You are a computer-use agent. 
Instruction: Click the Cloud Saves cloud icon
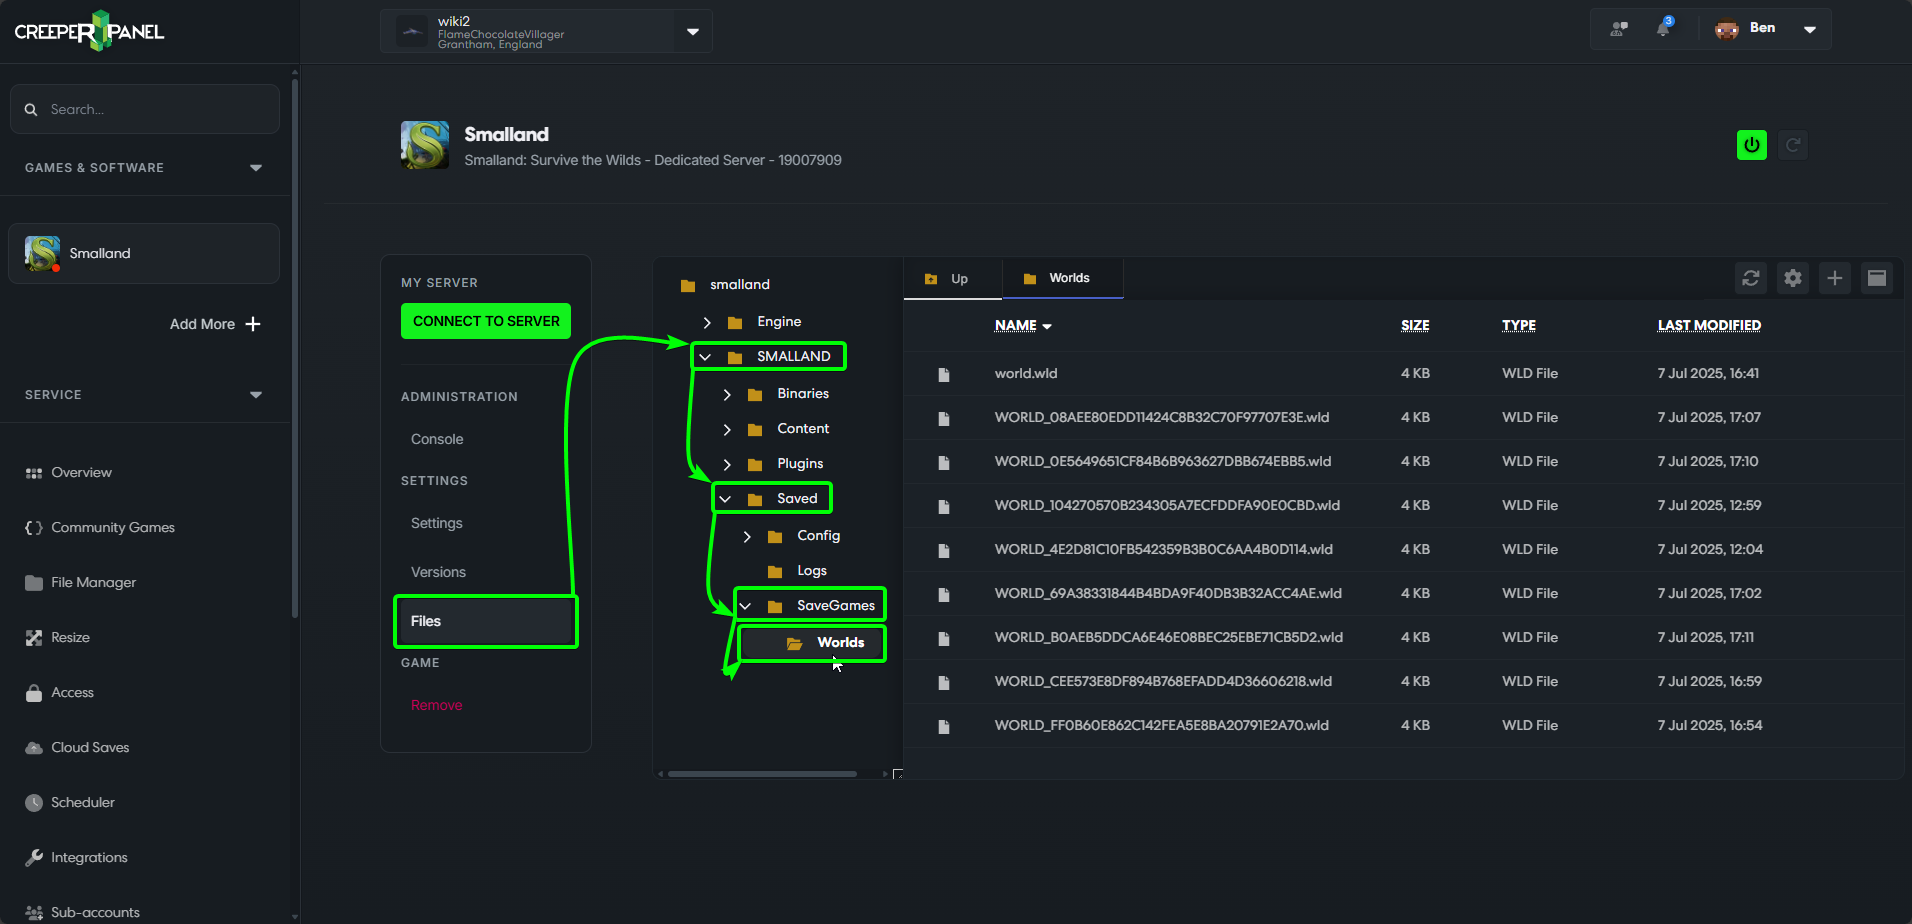(34, 748)
